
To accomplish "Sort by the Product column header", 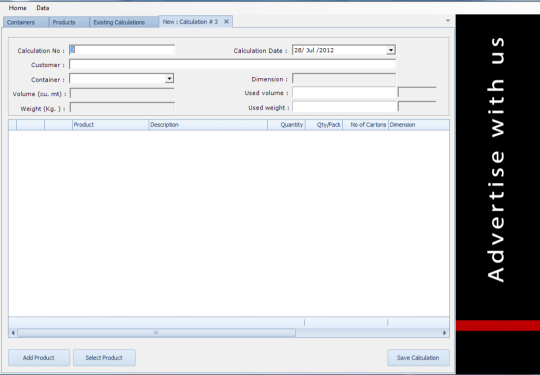I will click(x=111, y=125).
